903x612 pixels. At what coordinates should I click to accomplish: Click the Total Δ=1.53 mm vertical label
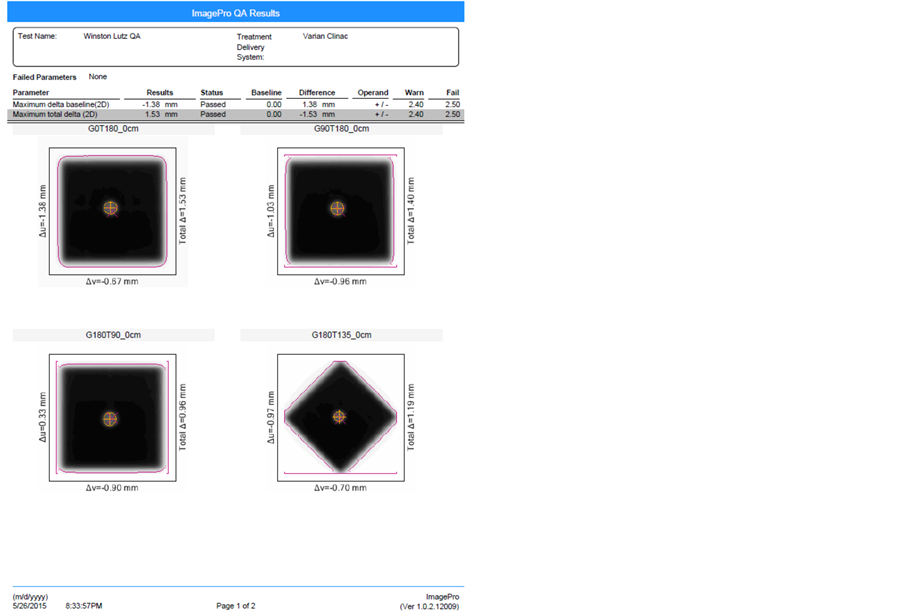click(183, 211)
